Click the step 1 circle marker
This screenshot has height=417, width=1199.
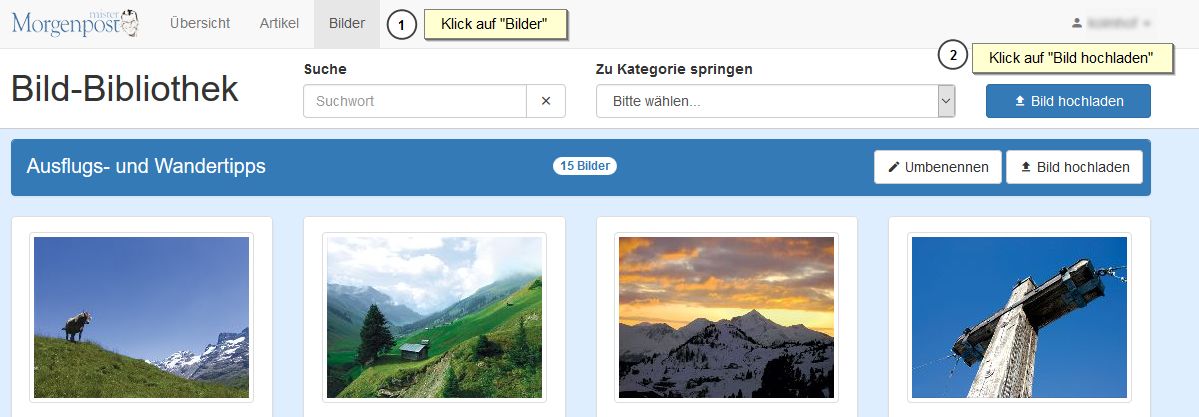pyautogui.click(x=402, y=25)
